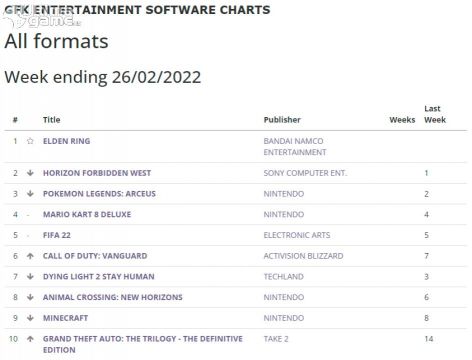Click the Week ending 26/02/2022 heading

pos(103,77)
